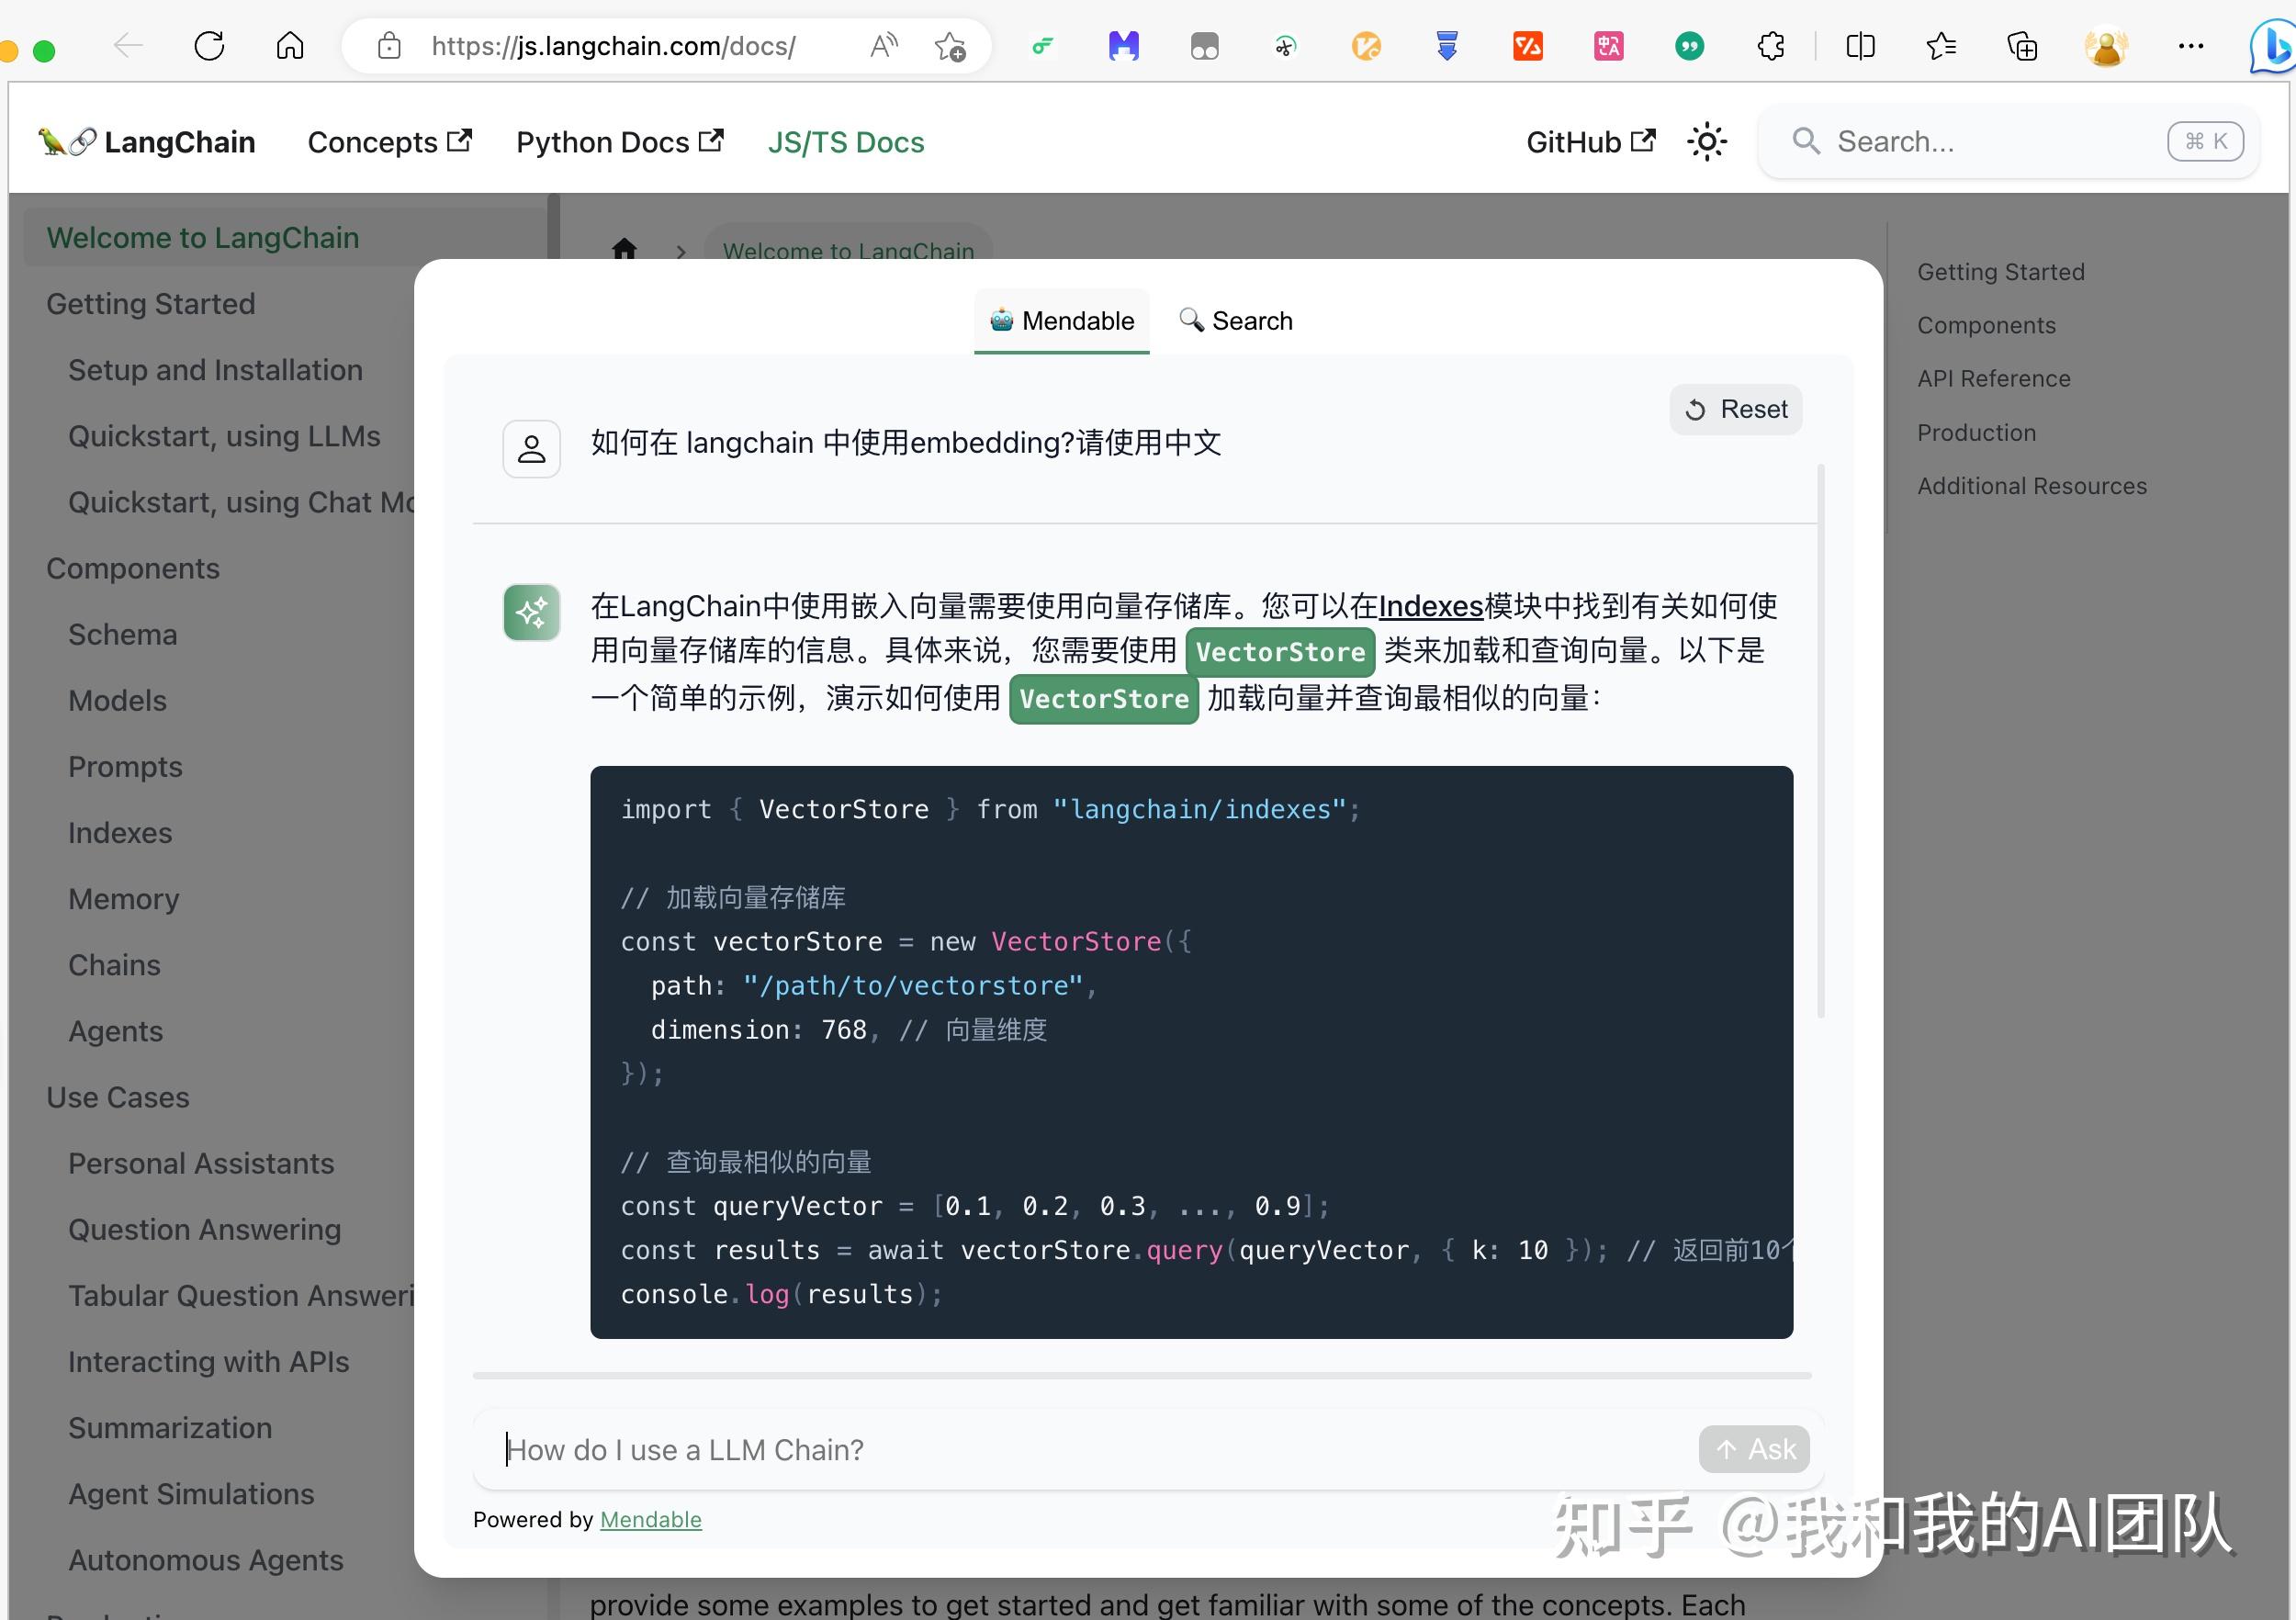Image resolution: width=2296 pixels, height=1620 pixels.
Task: Open Setup and Installation page
Action: coord(215,370)
